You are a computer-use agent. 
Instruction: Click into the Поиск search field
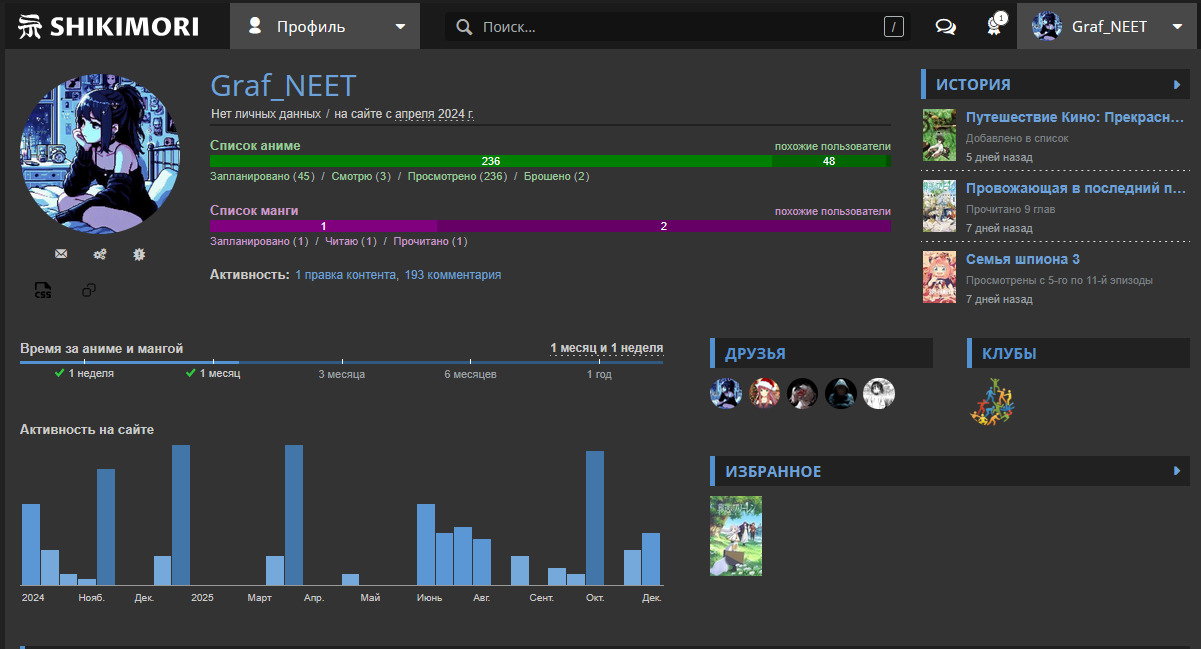[x=675, y=27]
